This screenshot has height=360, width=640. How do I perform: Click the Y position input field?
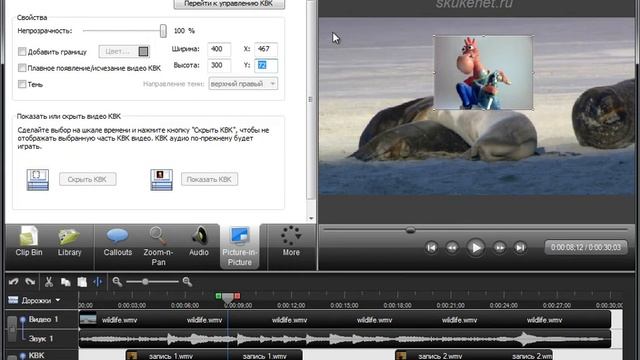(266, 65)
